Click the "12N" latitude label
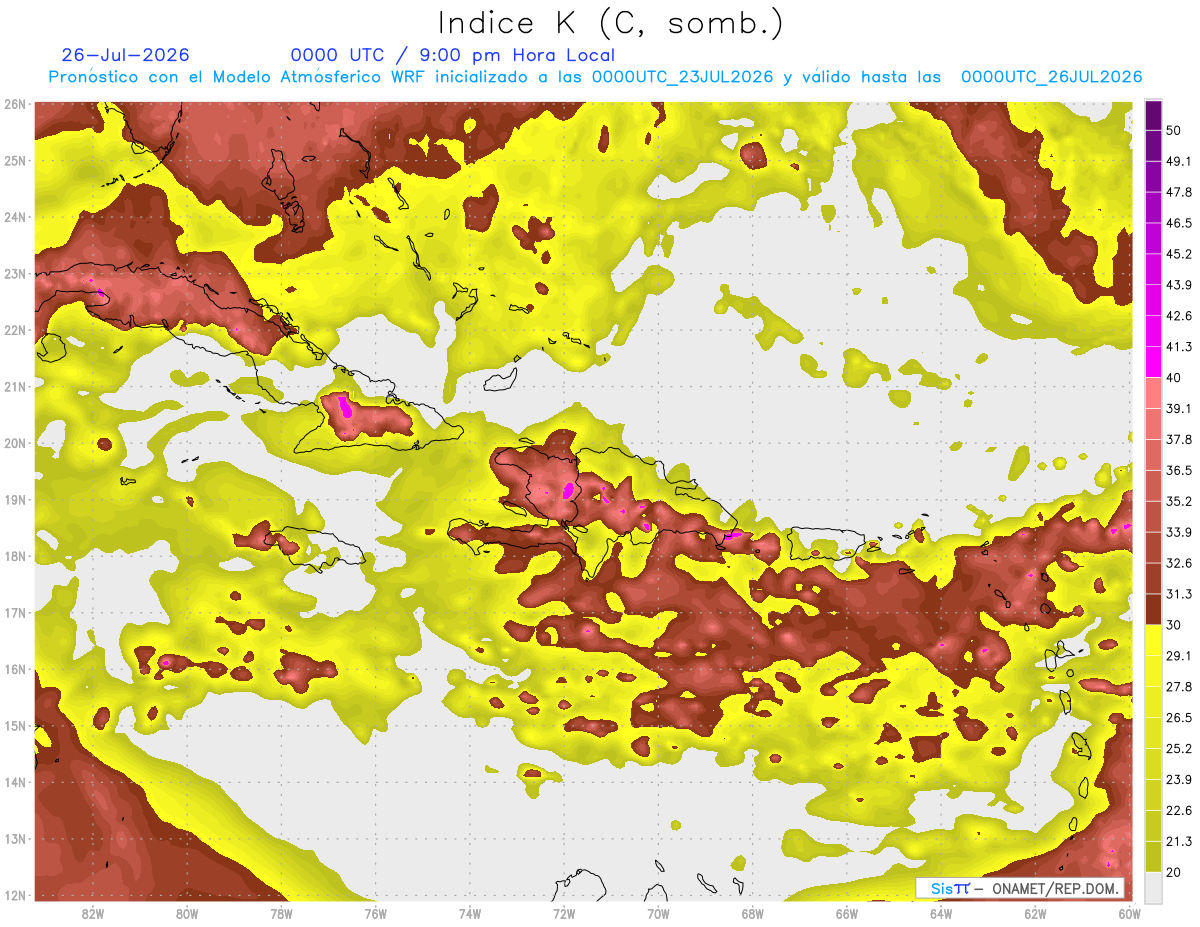This screenshot has height=927, width=1200. 15,895
